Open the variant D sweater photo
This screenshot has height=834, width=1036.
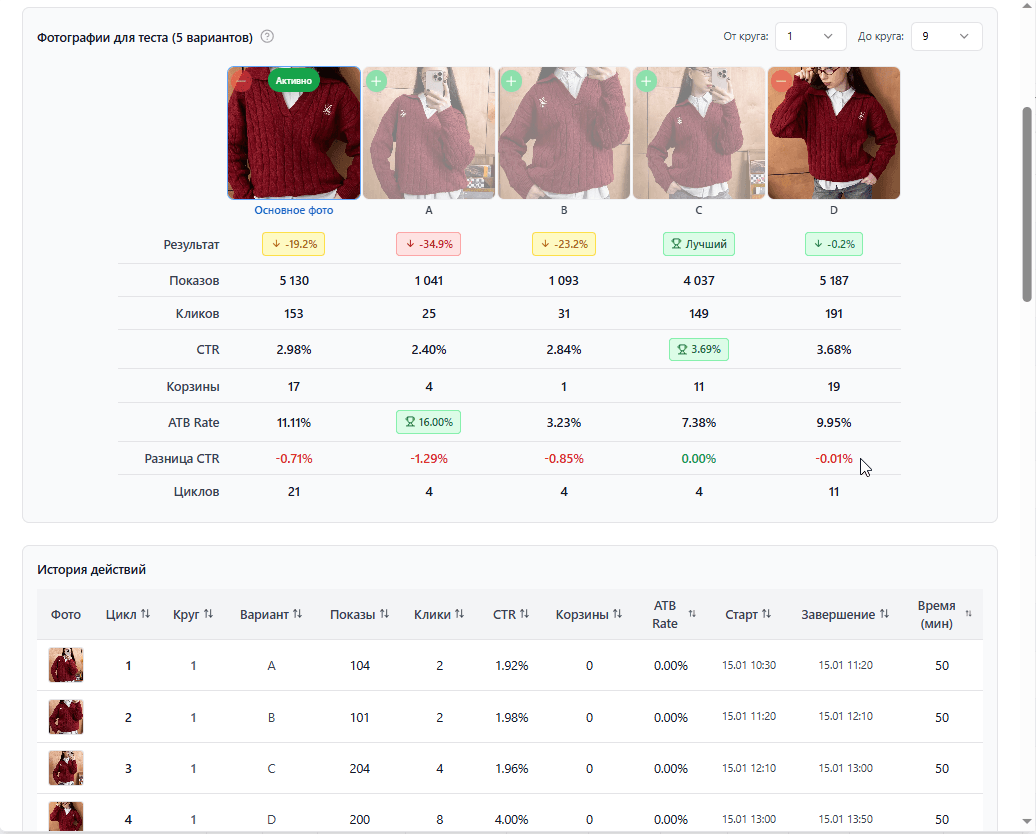[834, 135]
